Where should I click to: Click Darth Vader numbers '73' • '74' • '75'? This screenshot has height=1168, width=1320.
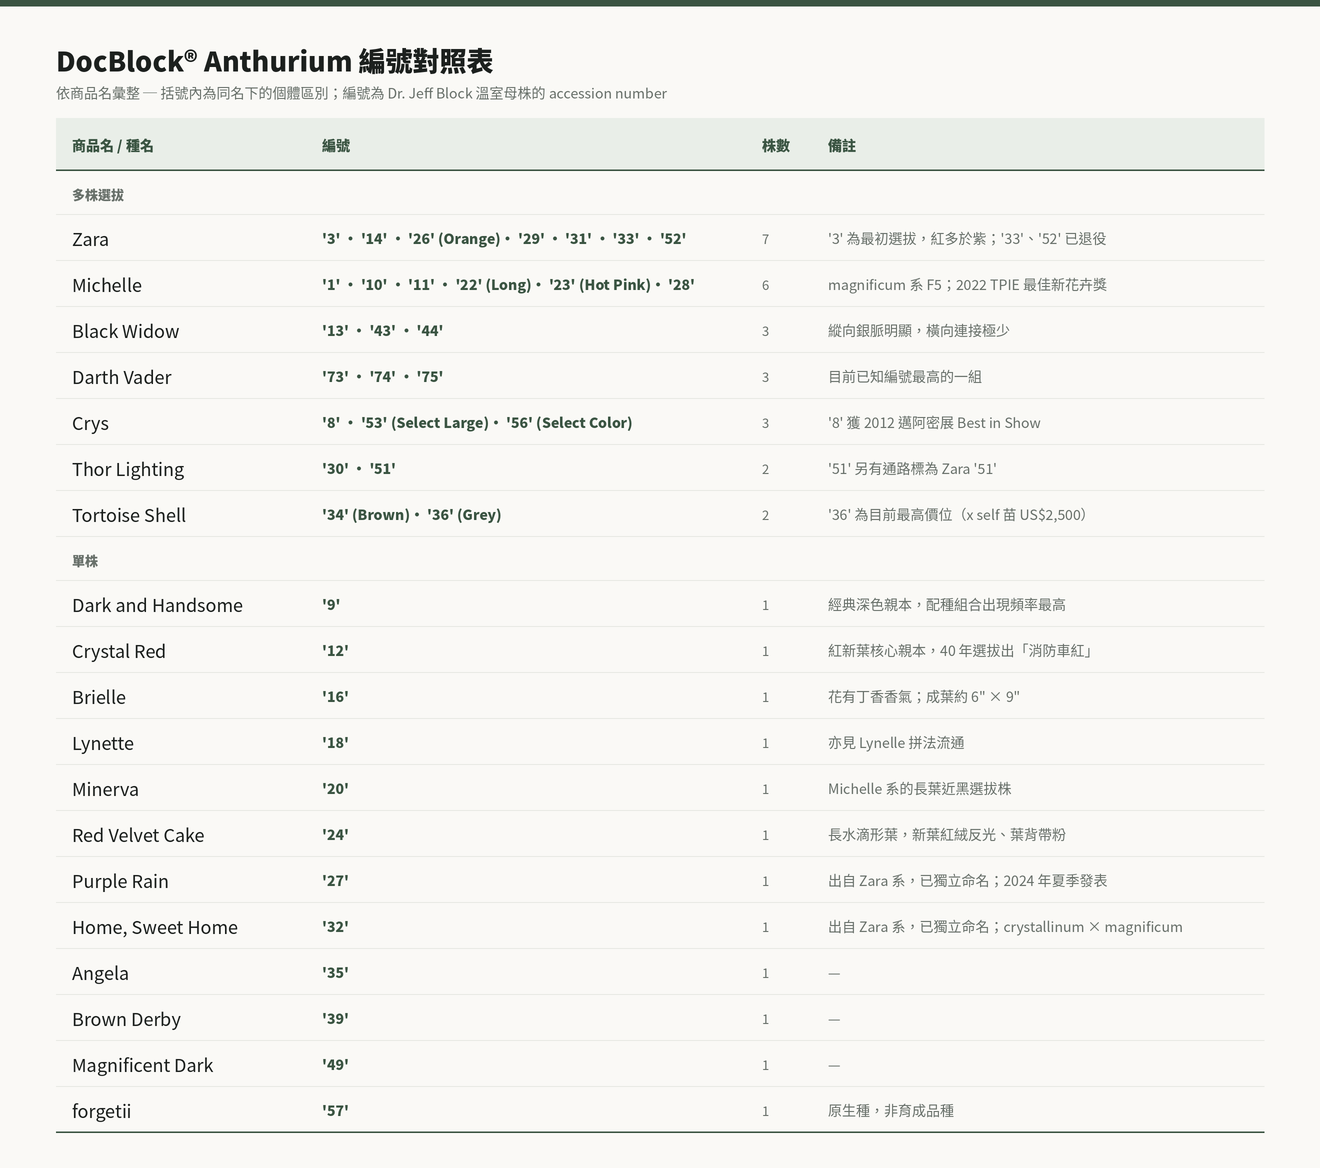coord(382,377)
